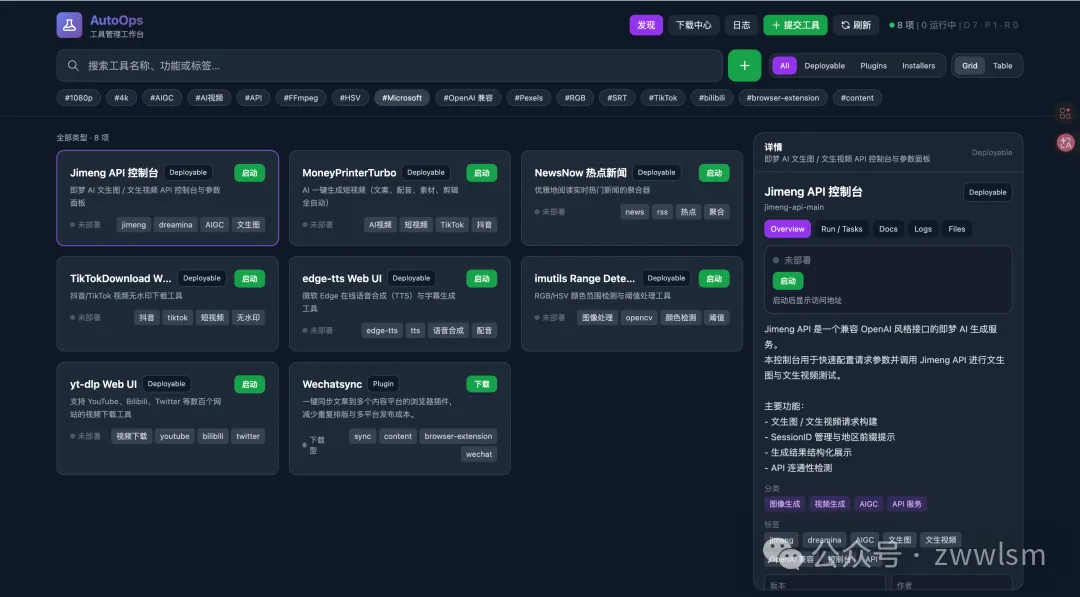Switch to the Docs tab in detail panel
Image resolution: width=1080 pixels, height=597 pixels.
888,229
